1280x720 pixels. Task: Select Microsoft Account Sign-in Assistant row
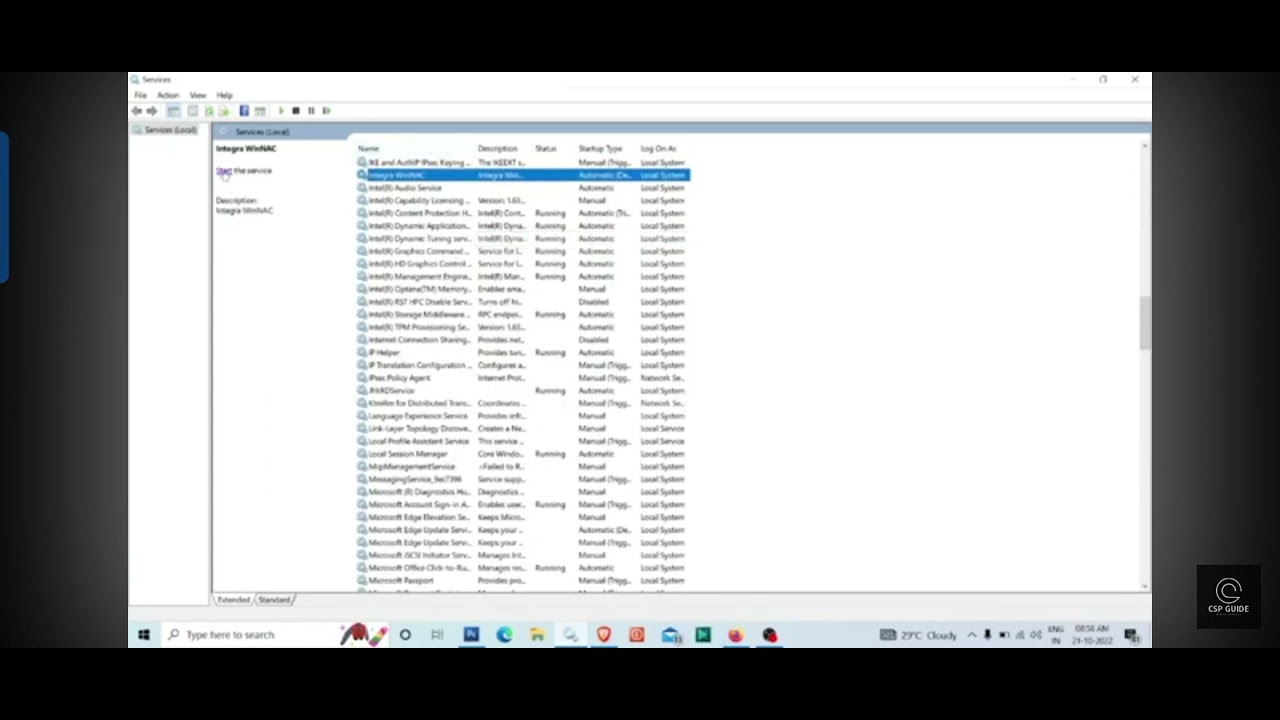(x=523, y=504)
